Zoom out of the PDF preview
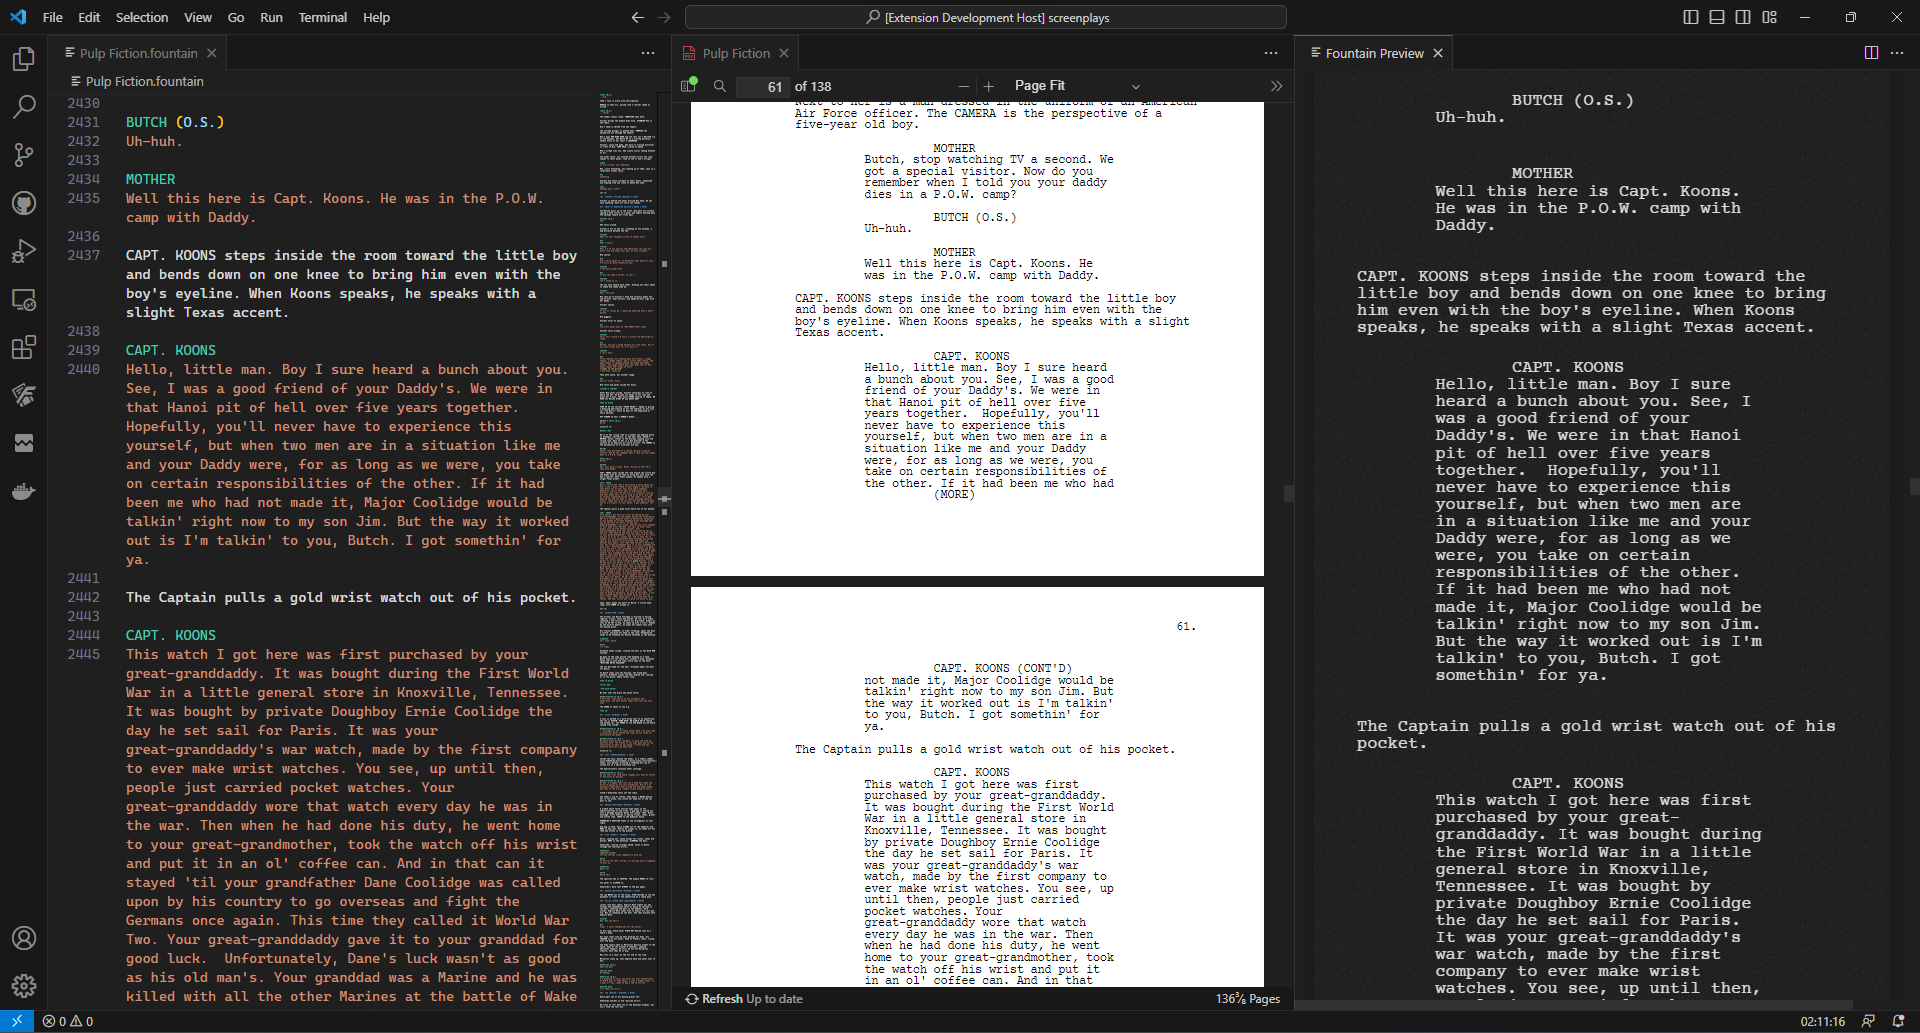The image size is (1920, 1033). coord(963,86)
